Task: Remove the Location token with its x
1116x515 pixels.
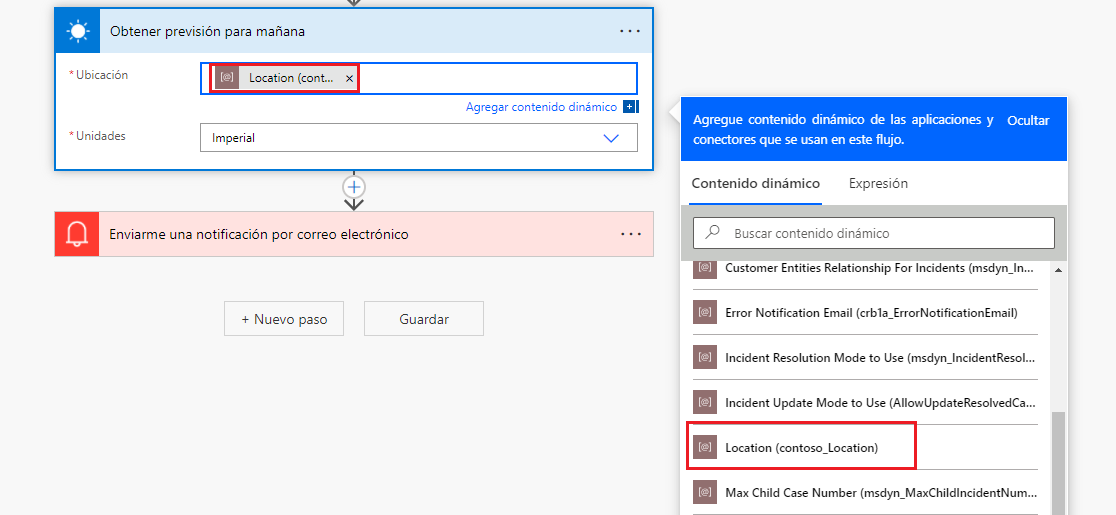Action: point(349,79)
